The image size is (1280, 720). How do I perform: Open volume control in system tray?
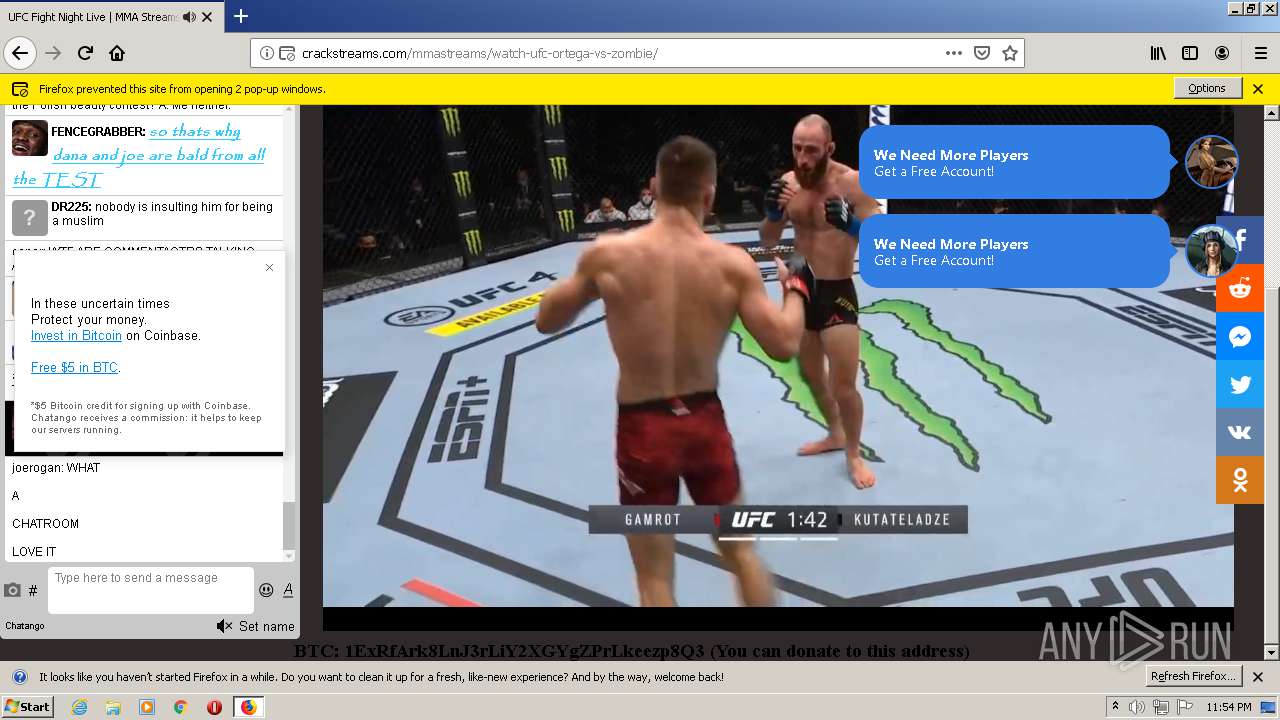[1137, 707]
